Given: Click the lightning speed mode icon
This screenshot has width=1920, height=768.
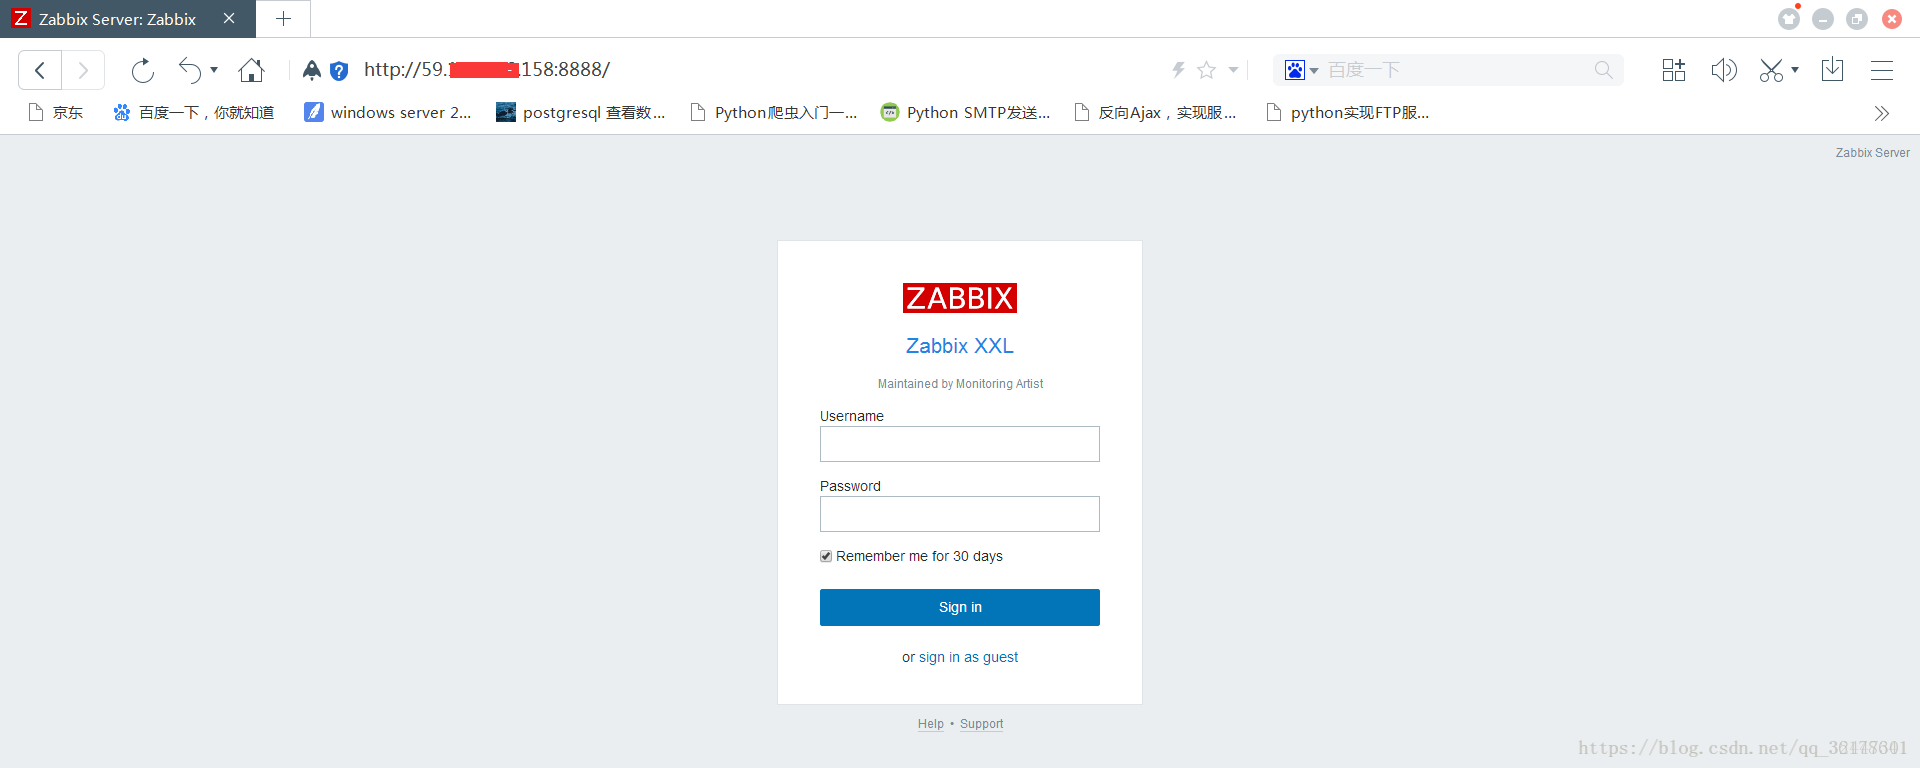Looking at the screenshot, I should coord(1179,70).
